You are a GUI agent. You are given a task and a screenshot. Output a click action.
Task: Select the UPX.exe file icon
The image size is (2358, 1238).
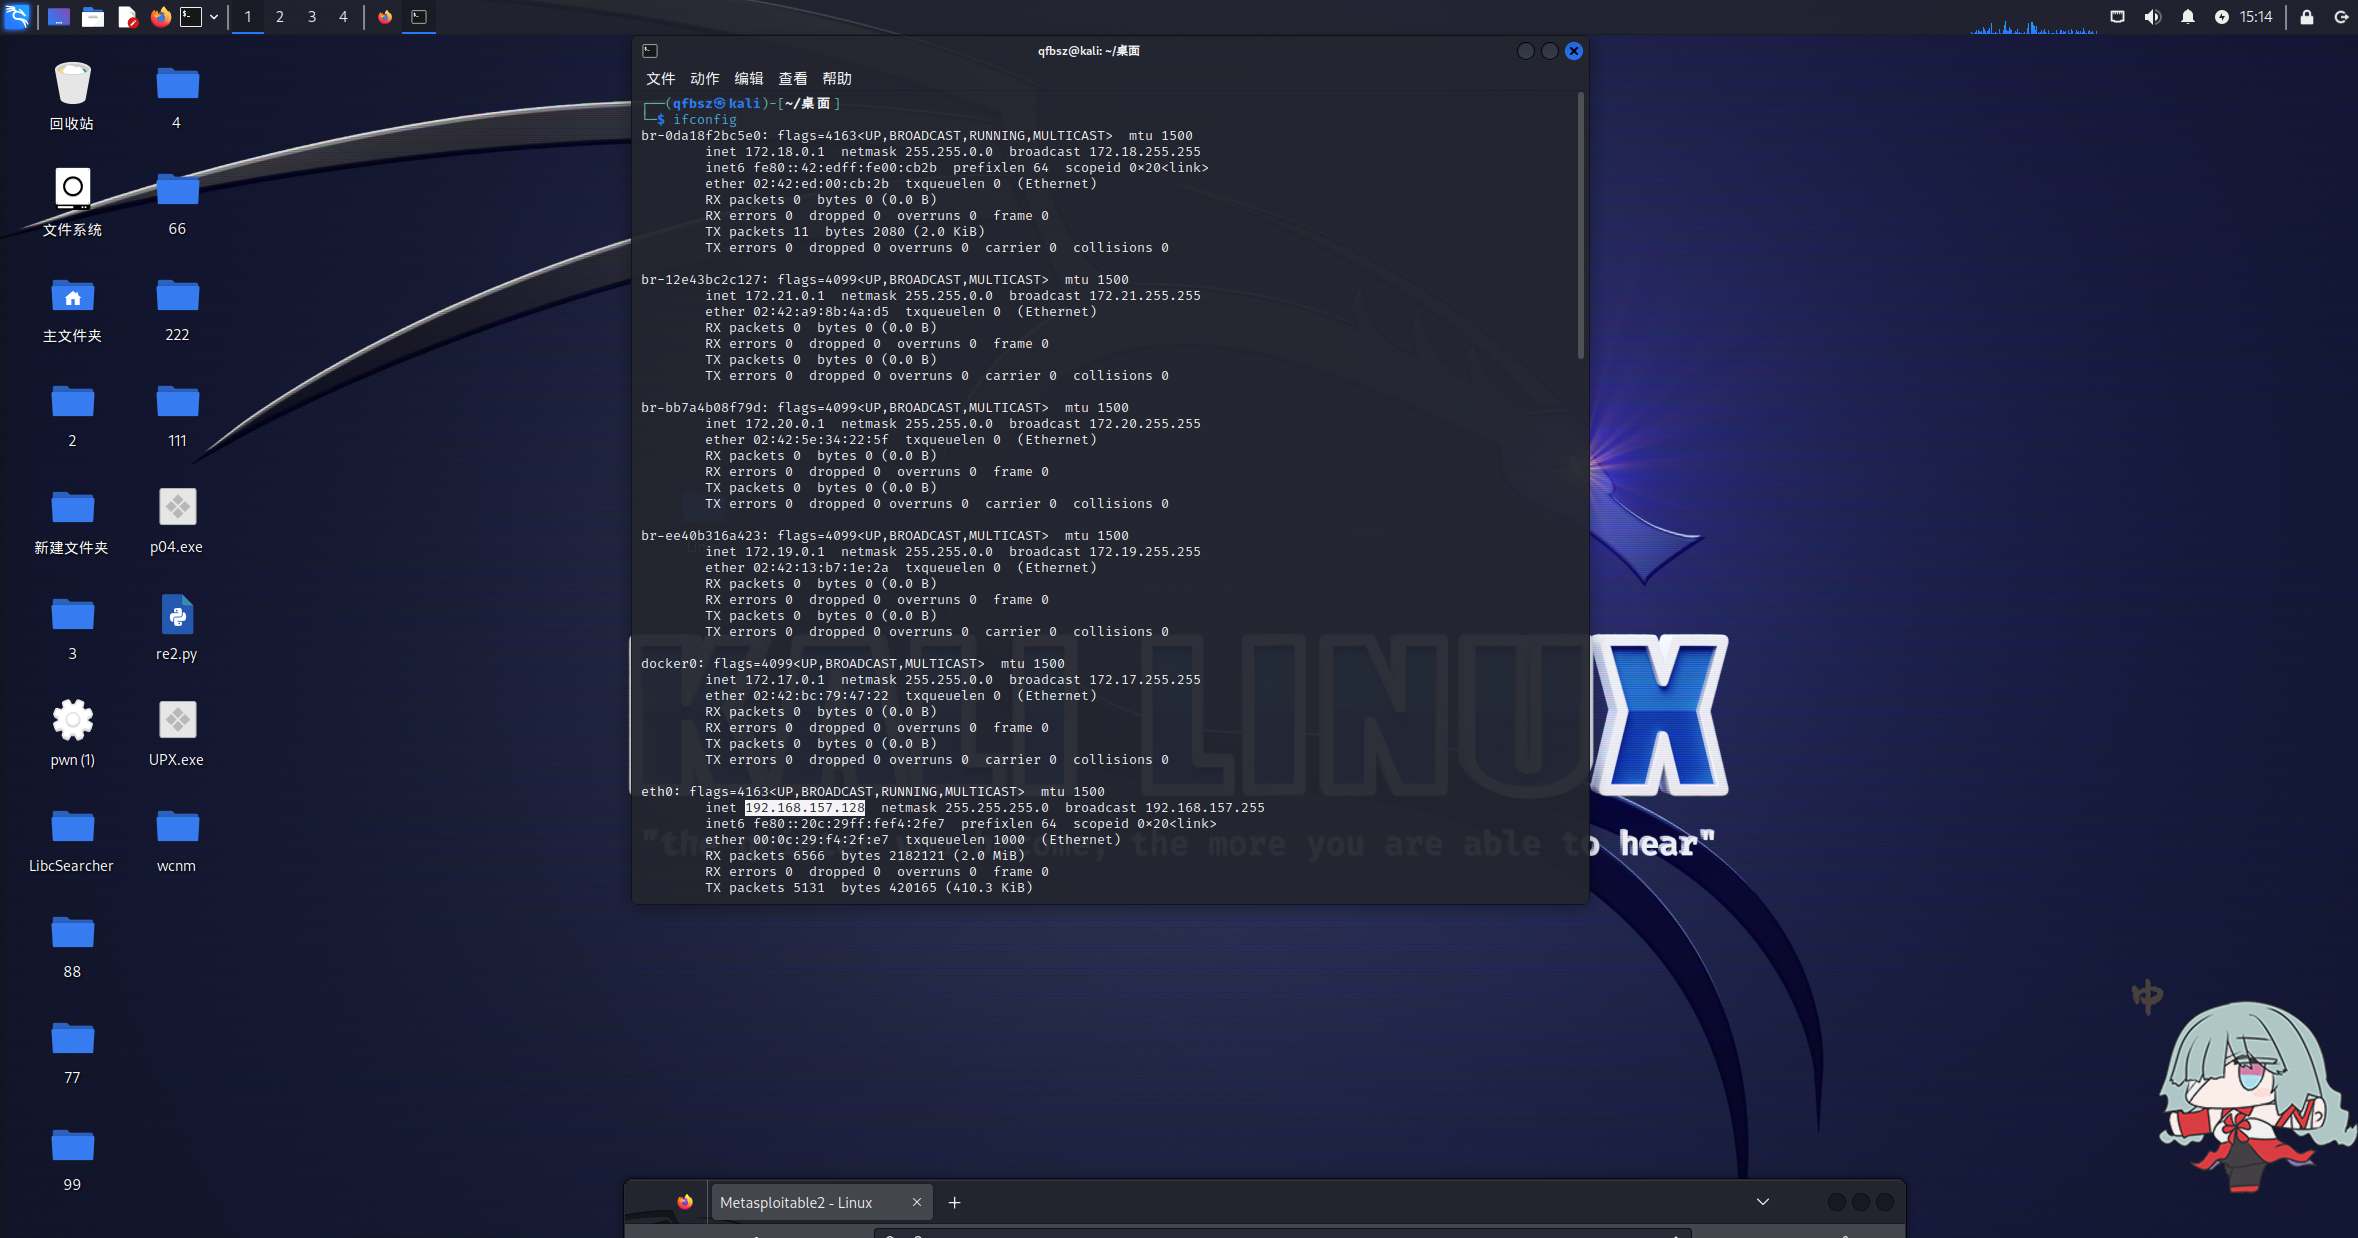click(x=177, y=734)
